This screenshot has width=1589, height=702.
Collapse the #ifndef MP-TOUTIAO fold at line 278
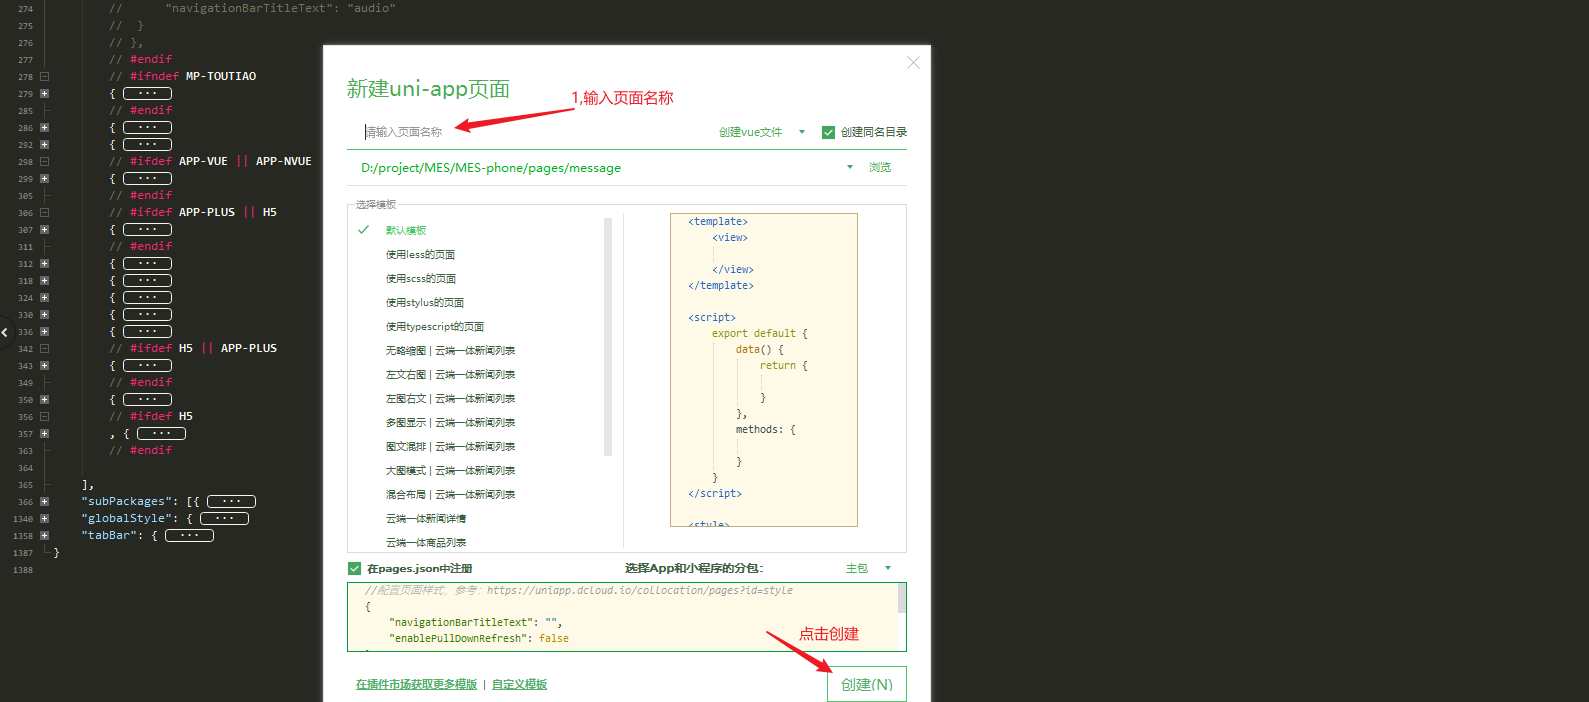pyautogui.click(x=44, y=76)
